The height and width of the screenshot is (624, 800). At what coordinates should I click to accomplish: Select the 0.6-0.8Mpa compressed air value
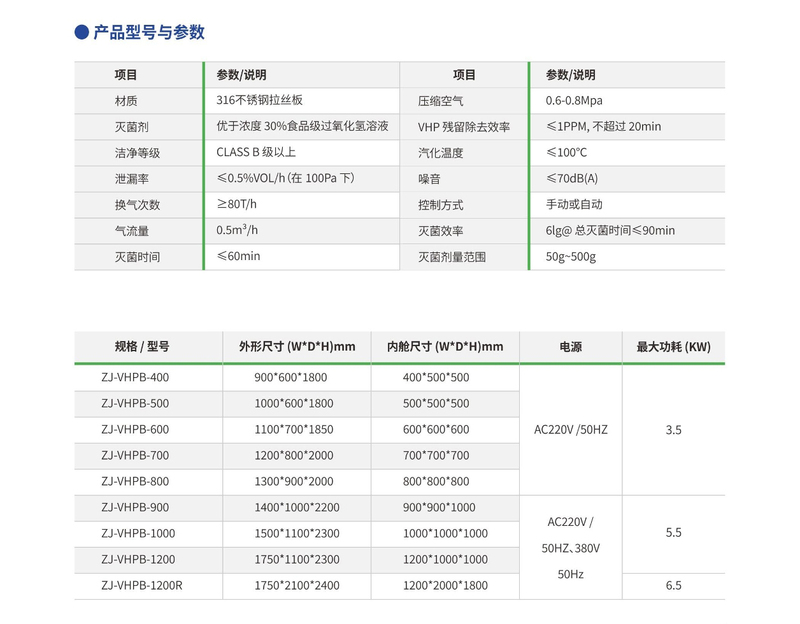(x=574, y=101)
